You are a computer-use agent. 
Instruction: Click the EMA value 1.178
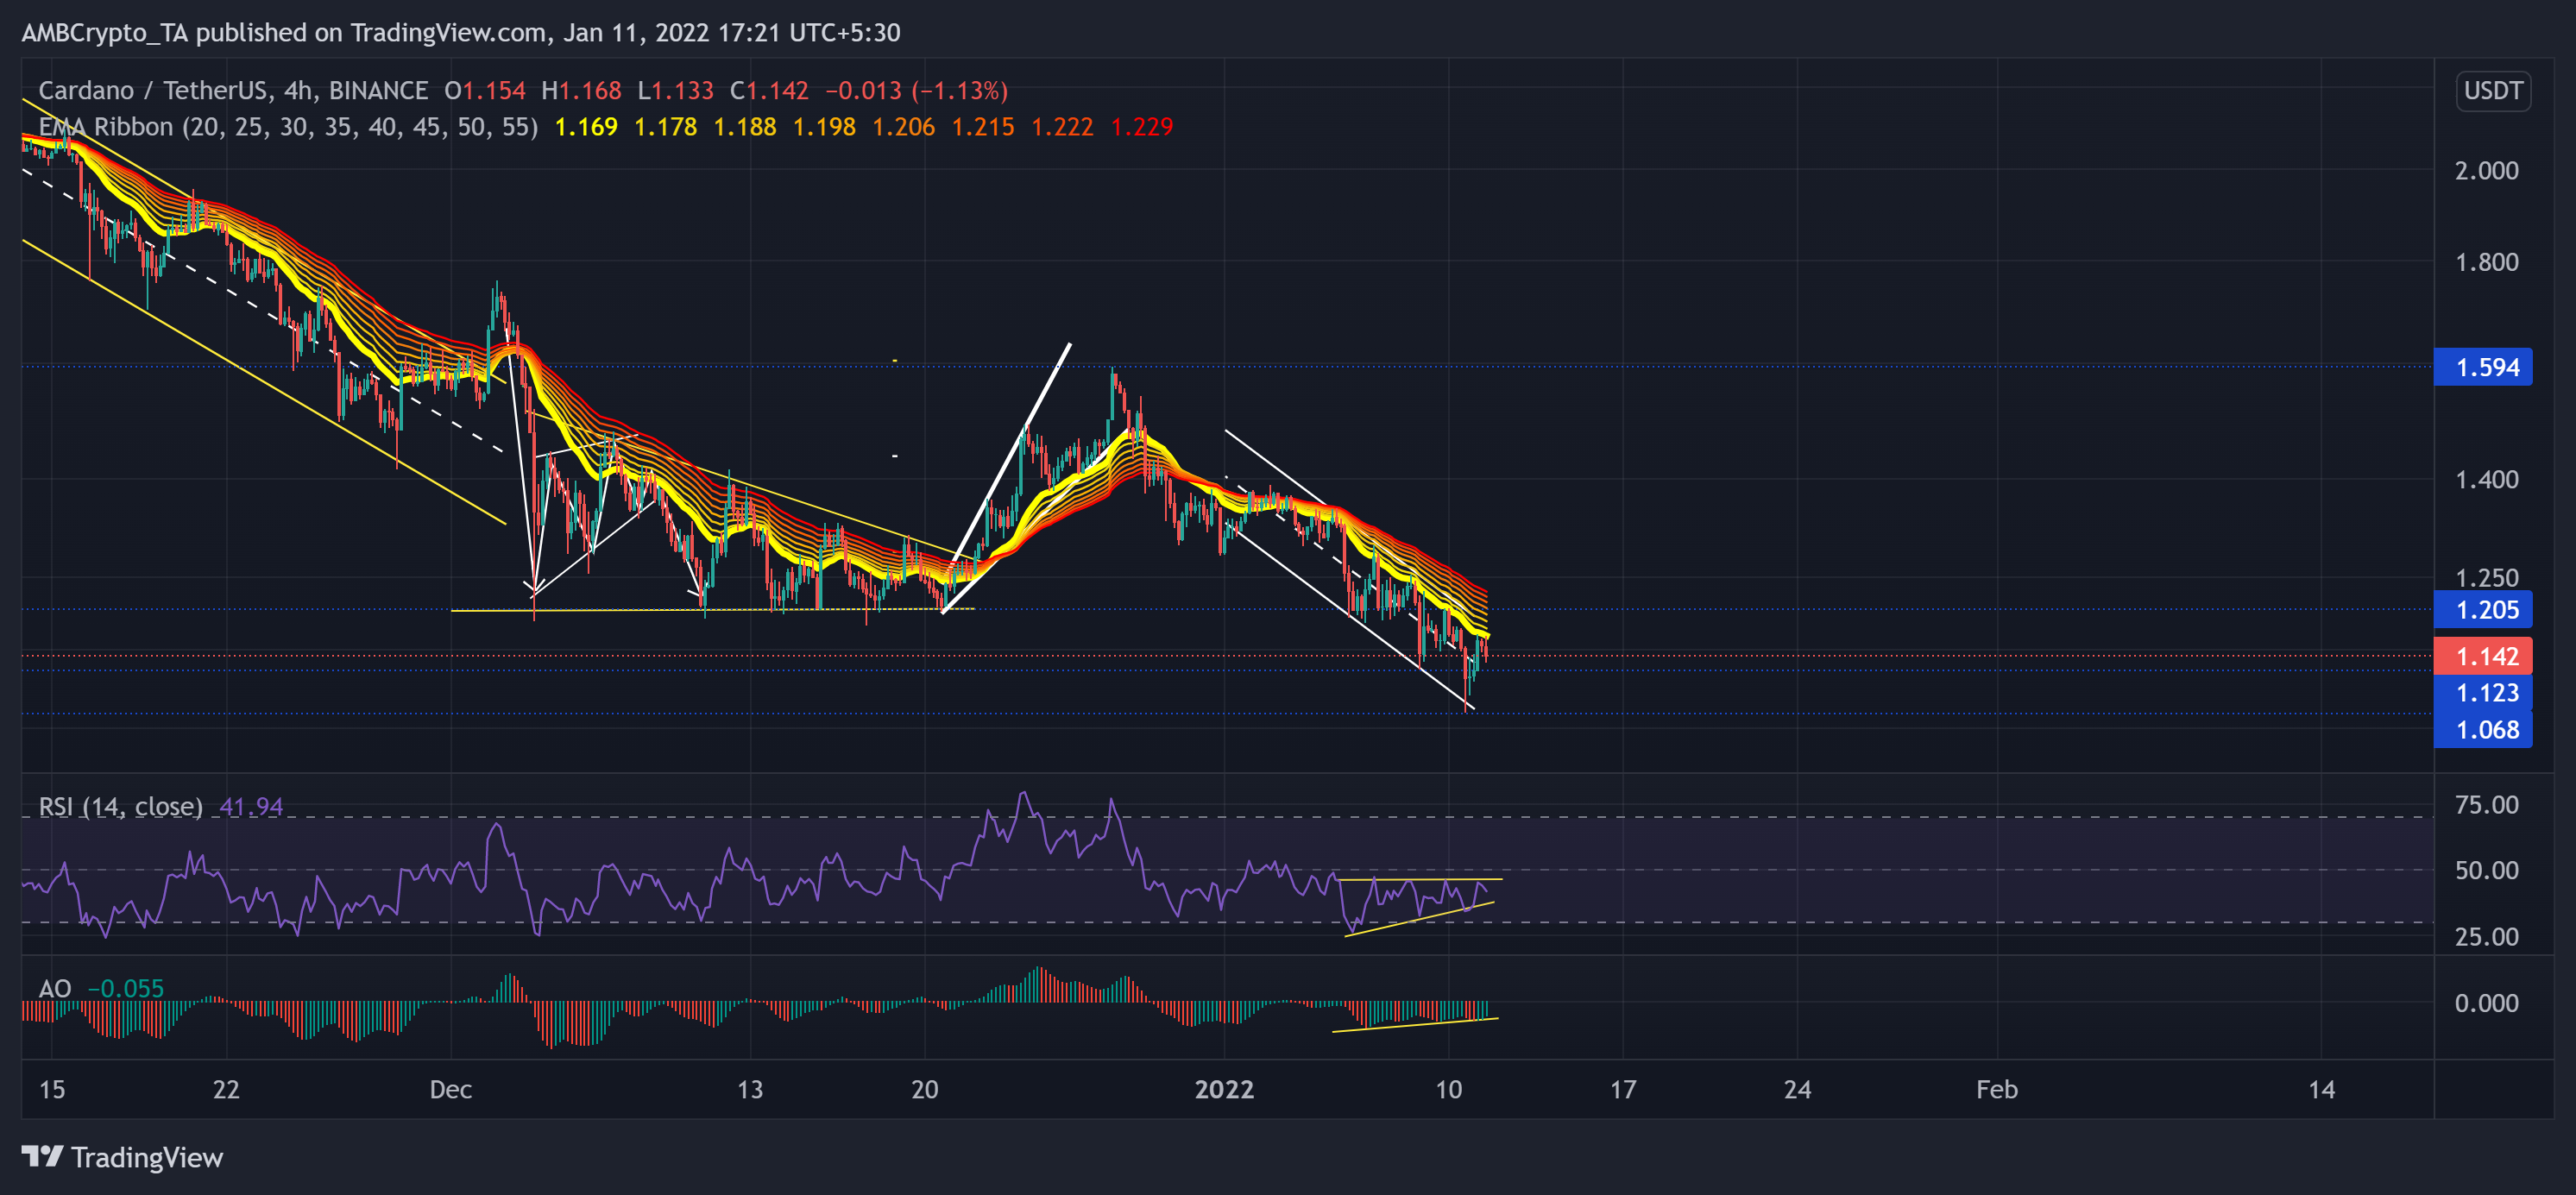666,127
